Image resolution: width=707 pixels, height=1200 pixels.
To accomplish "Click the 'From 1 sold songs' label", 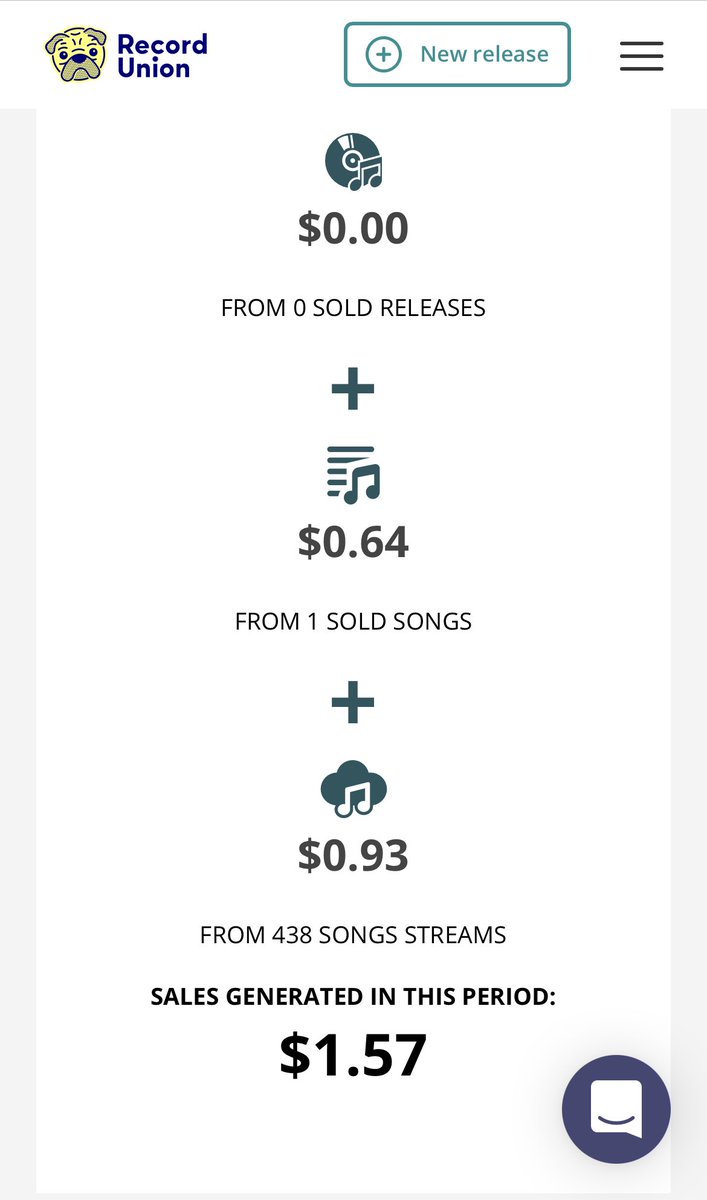I will point(353,622).
